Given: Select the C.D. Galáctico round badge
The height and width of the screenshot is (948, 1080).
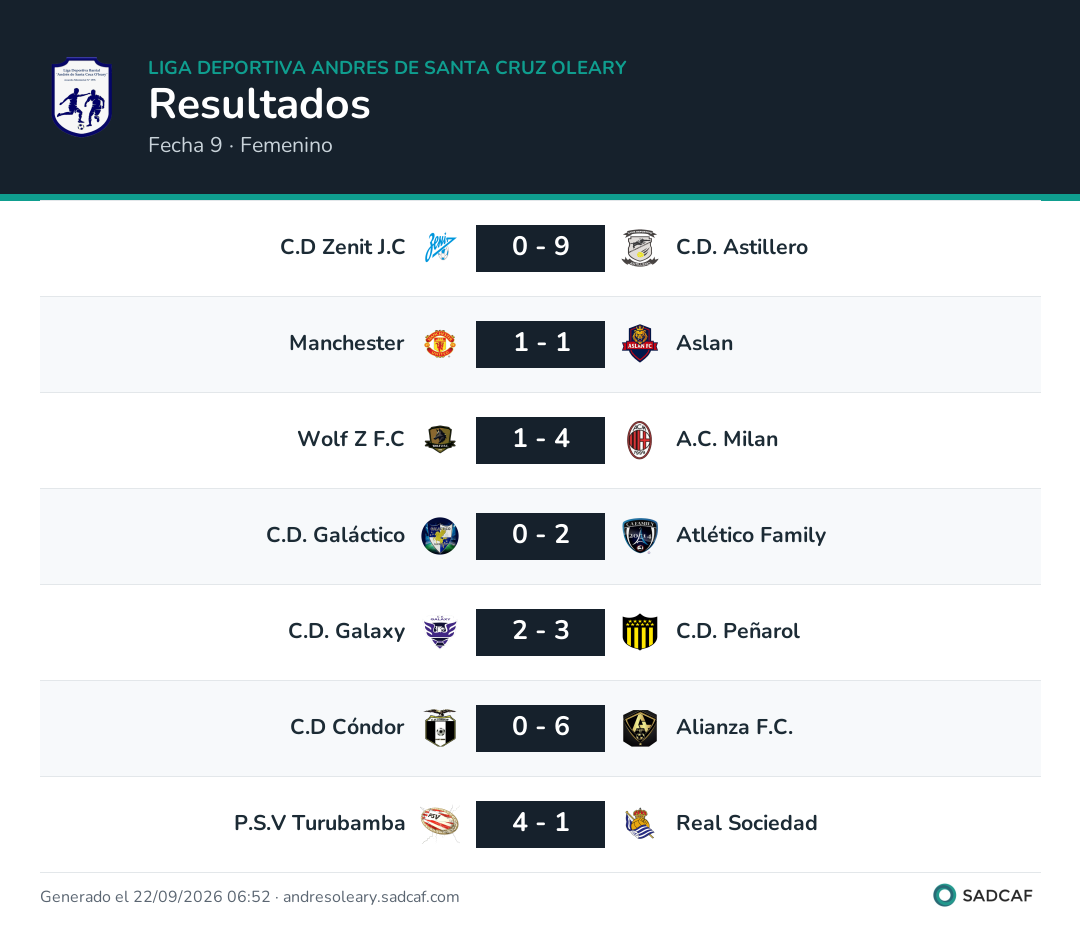Looking at the screenshot, I should click(440, 536).
